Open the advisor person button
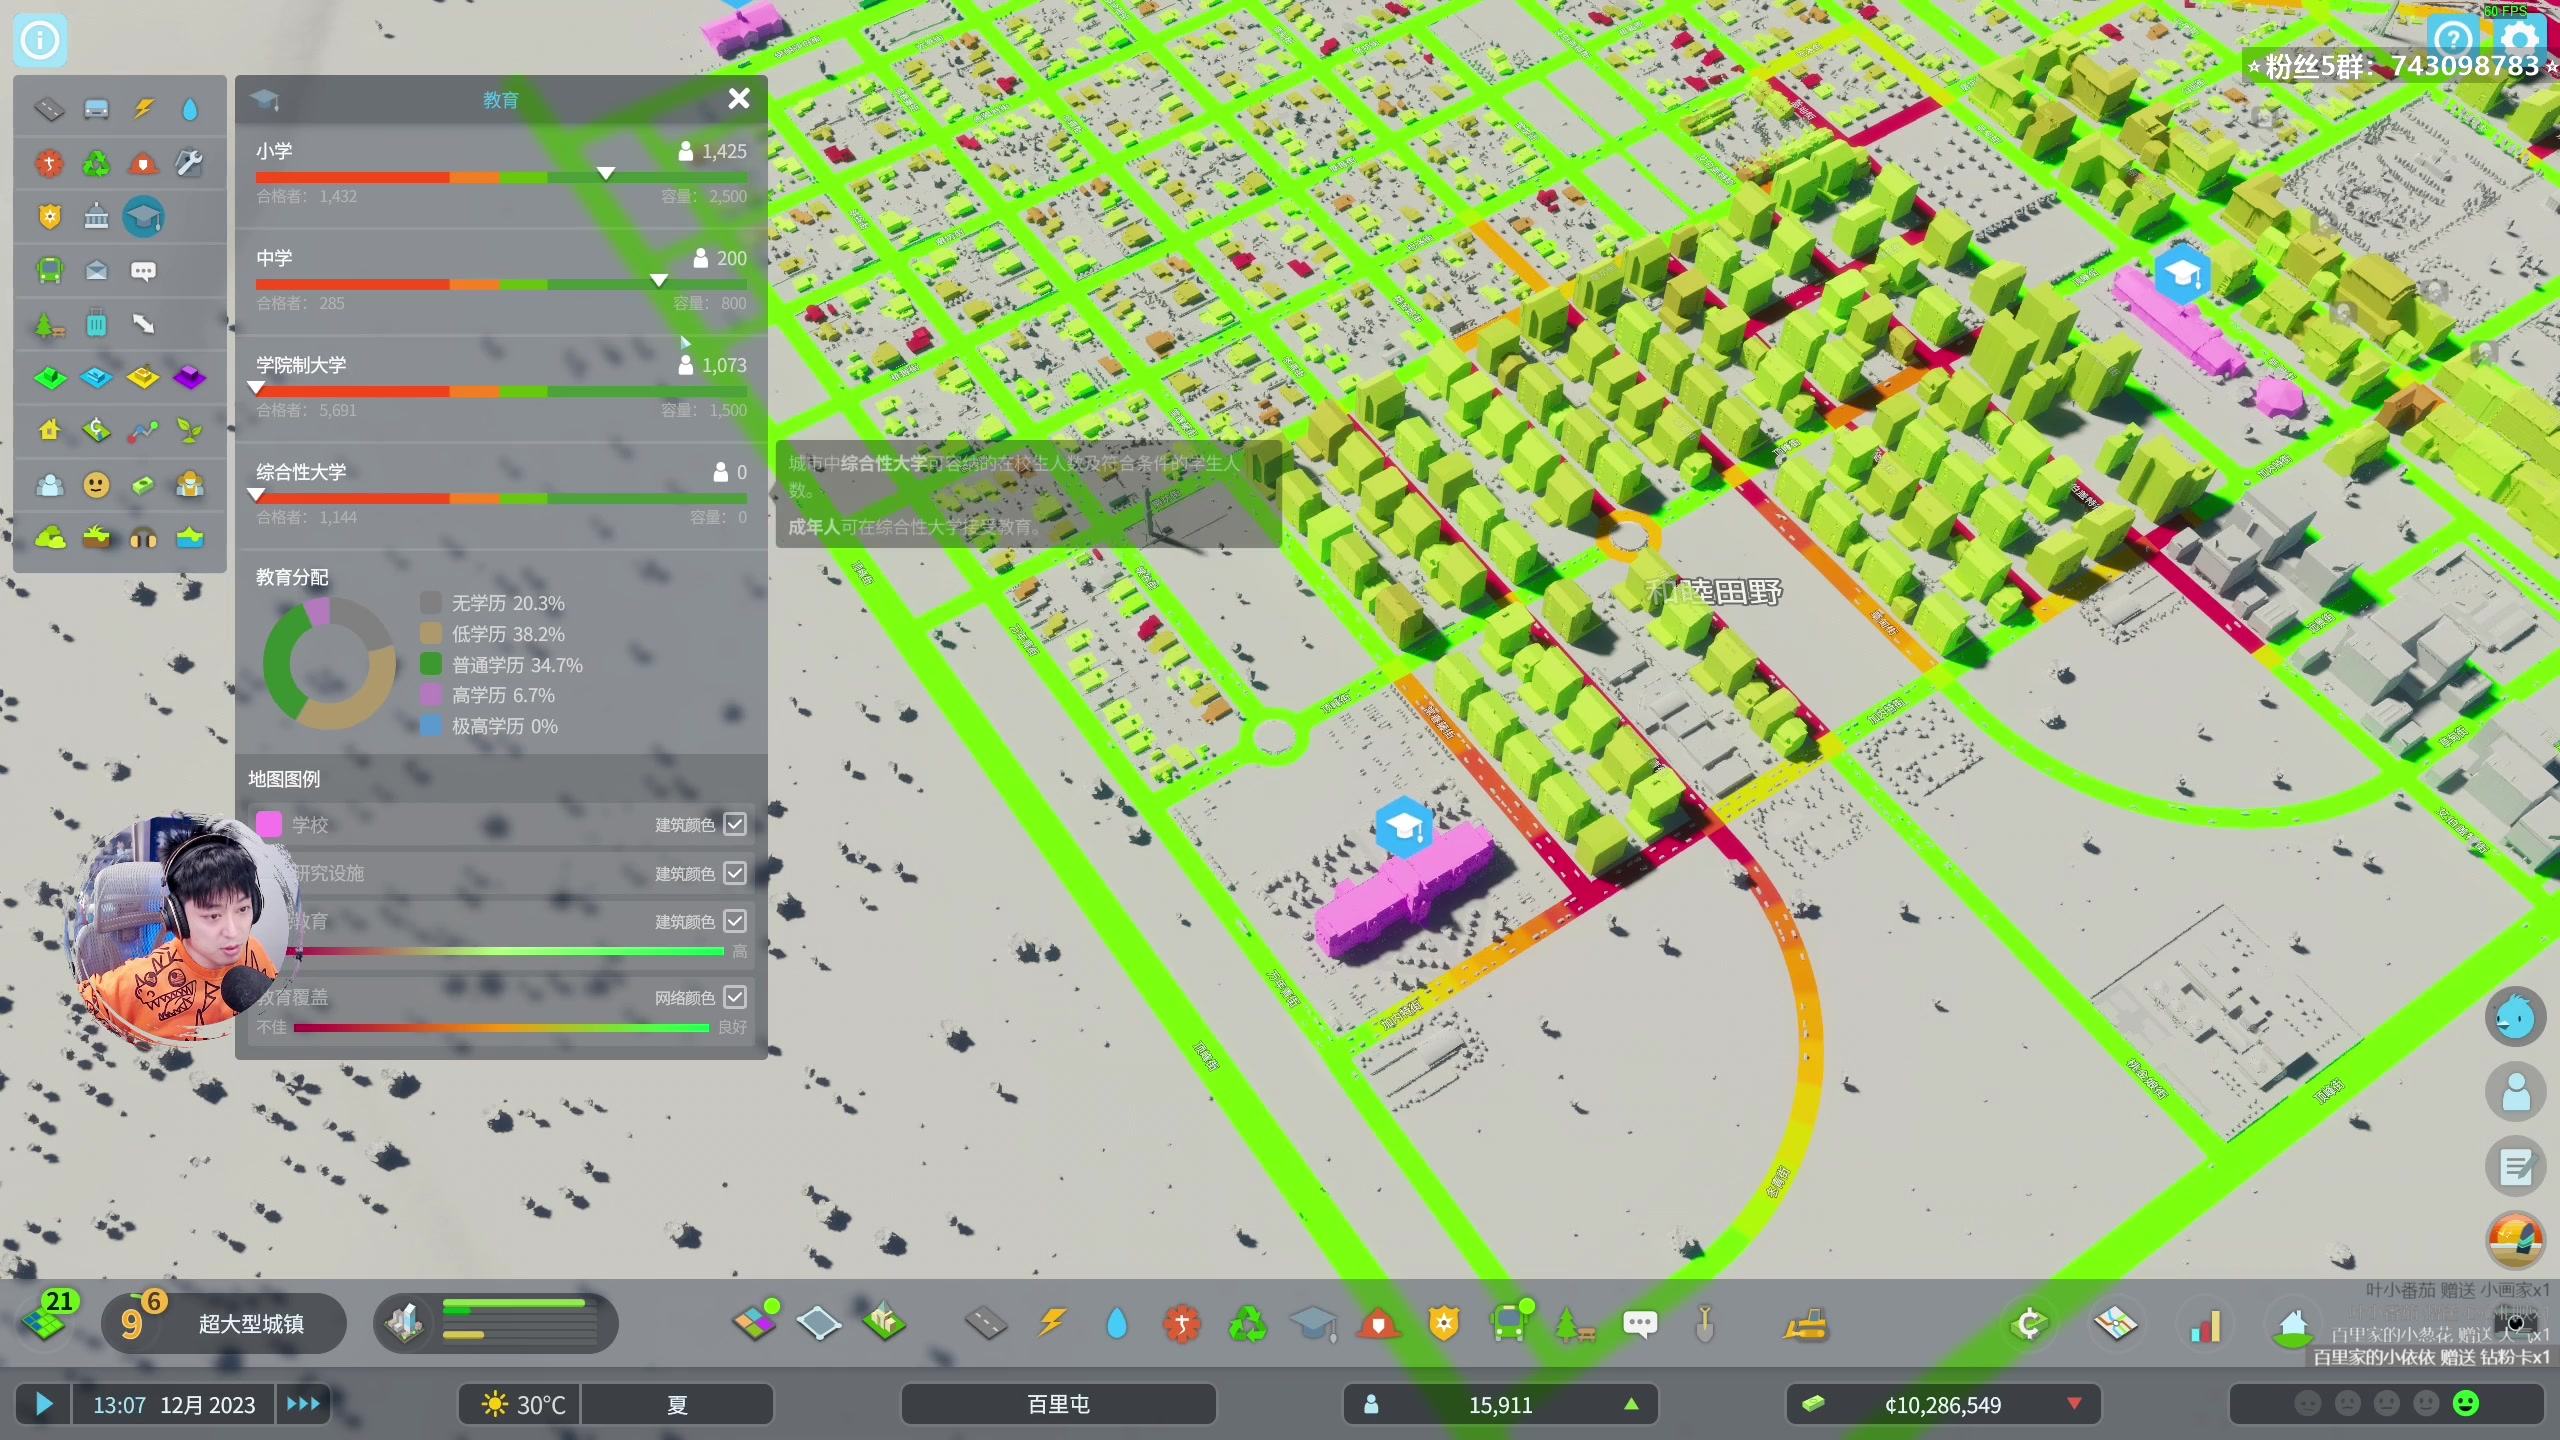This screenshot has height=1440, width=2560. pyautogui.click(x=2516, y=1091)
